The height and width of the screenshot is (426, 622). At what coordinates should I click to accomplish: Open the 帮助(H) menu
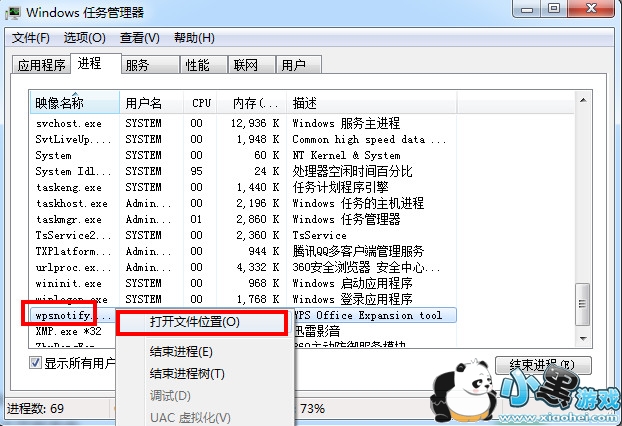tap(194, 38)
